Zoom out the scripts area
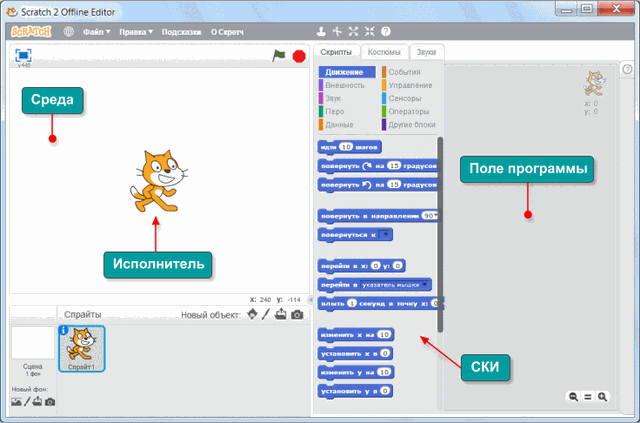Image resolution: width=640 pixels, height=423 pixels. (573, 396)
